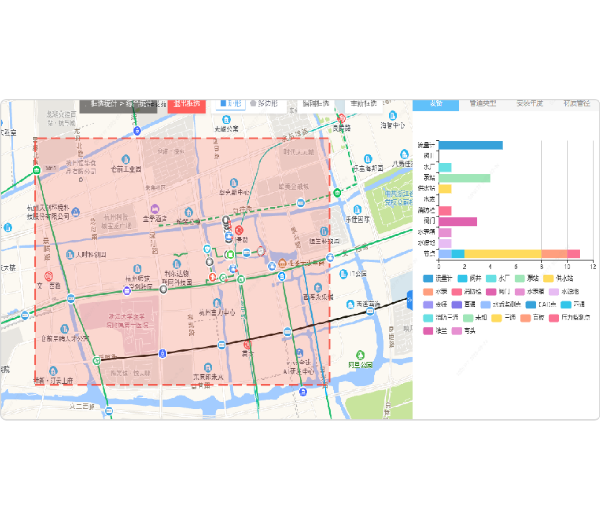The height and width of the screenshot is (520, 600).
Task: Click the green circle marker at map bottom left
Action: (x=96, y=360)
